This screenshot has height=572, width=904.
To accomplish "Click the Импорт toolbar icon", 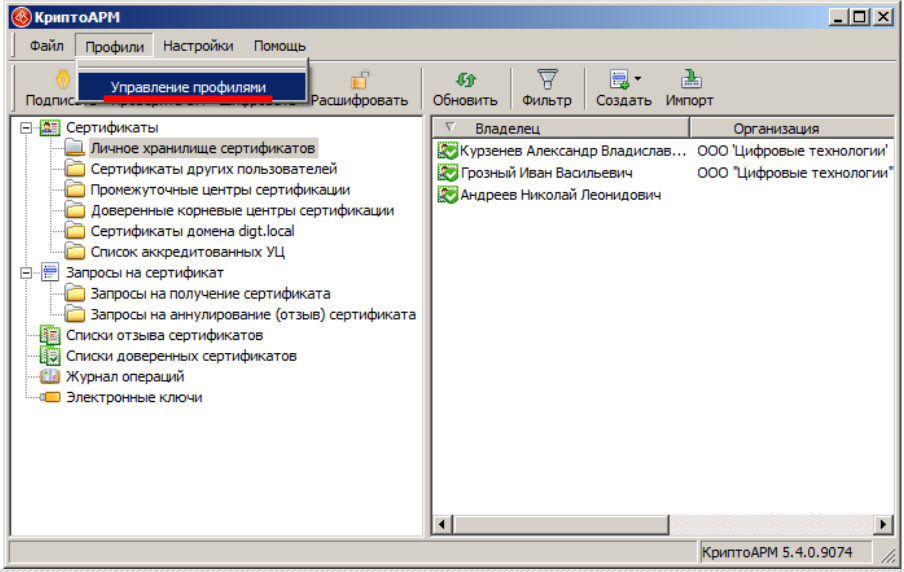I will coord(691,80).
